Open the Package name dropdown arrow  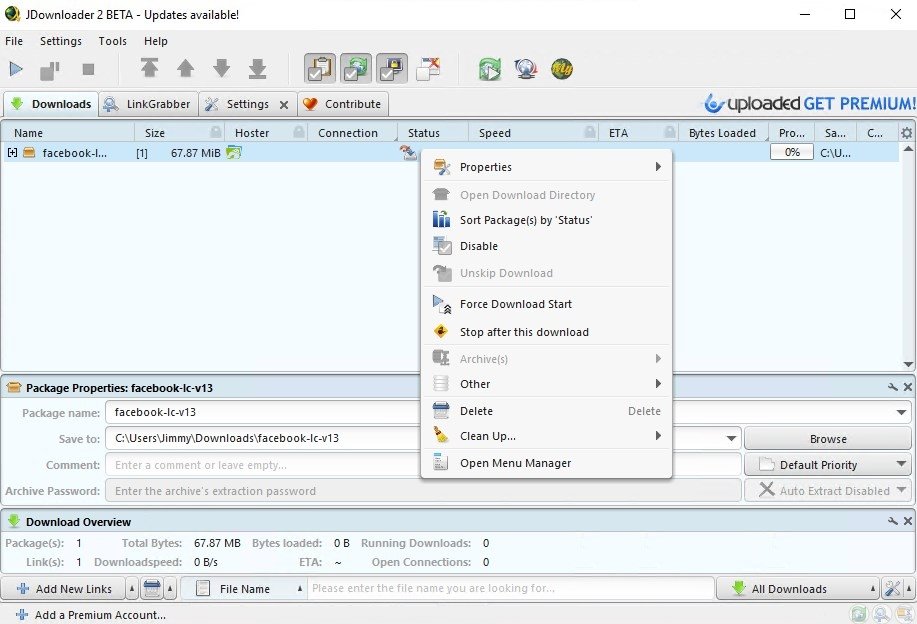[x=901, y=412]
